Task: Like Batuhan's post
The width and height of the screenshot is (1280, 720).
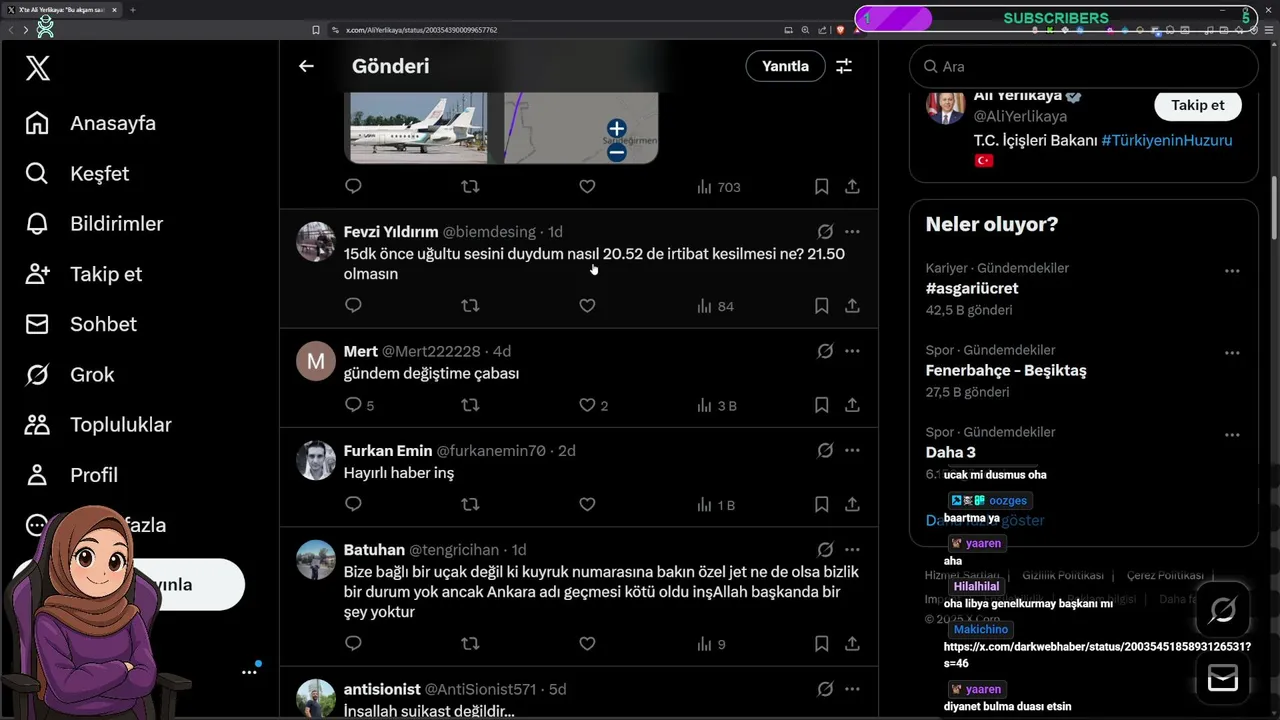Action: pos(587,643)
